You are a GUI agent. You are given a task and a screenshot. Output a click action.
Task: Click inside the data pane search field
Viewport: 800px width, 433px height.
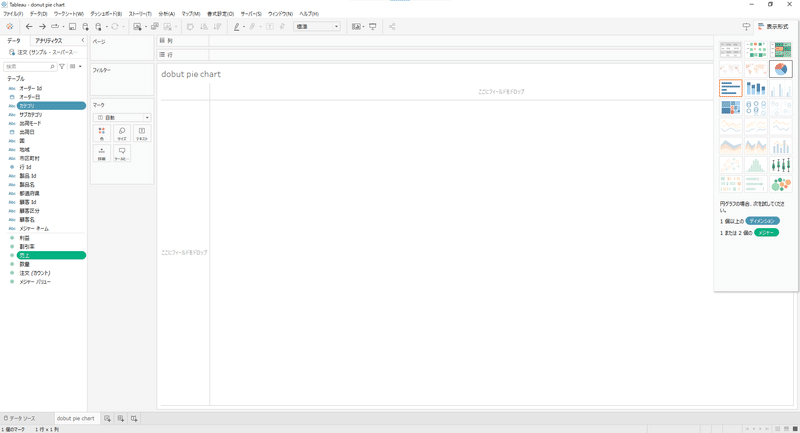pyautogui.click(x=30, y=66)
